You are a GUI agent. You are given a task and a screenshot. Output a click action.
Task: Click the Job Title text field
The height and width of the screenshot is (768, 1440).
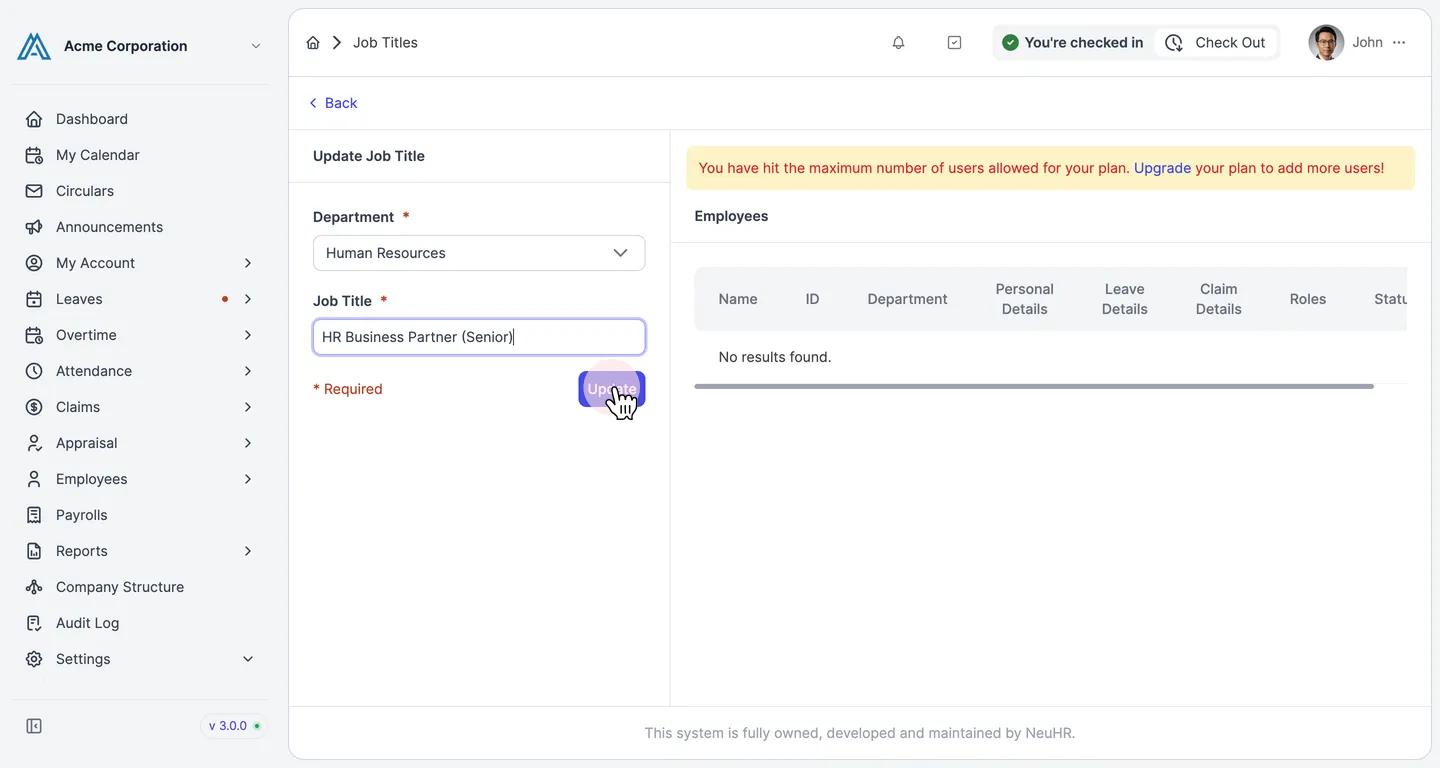point(479,337)
